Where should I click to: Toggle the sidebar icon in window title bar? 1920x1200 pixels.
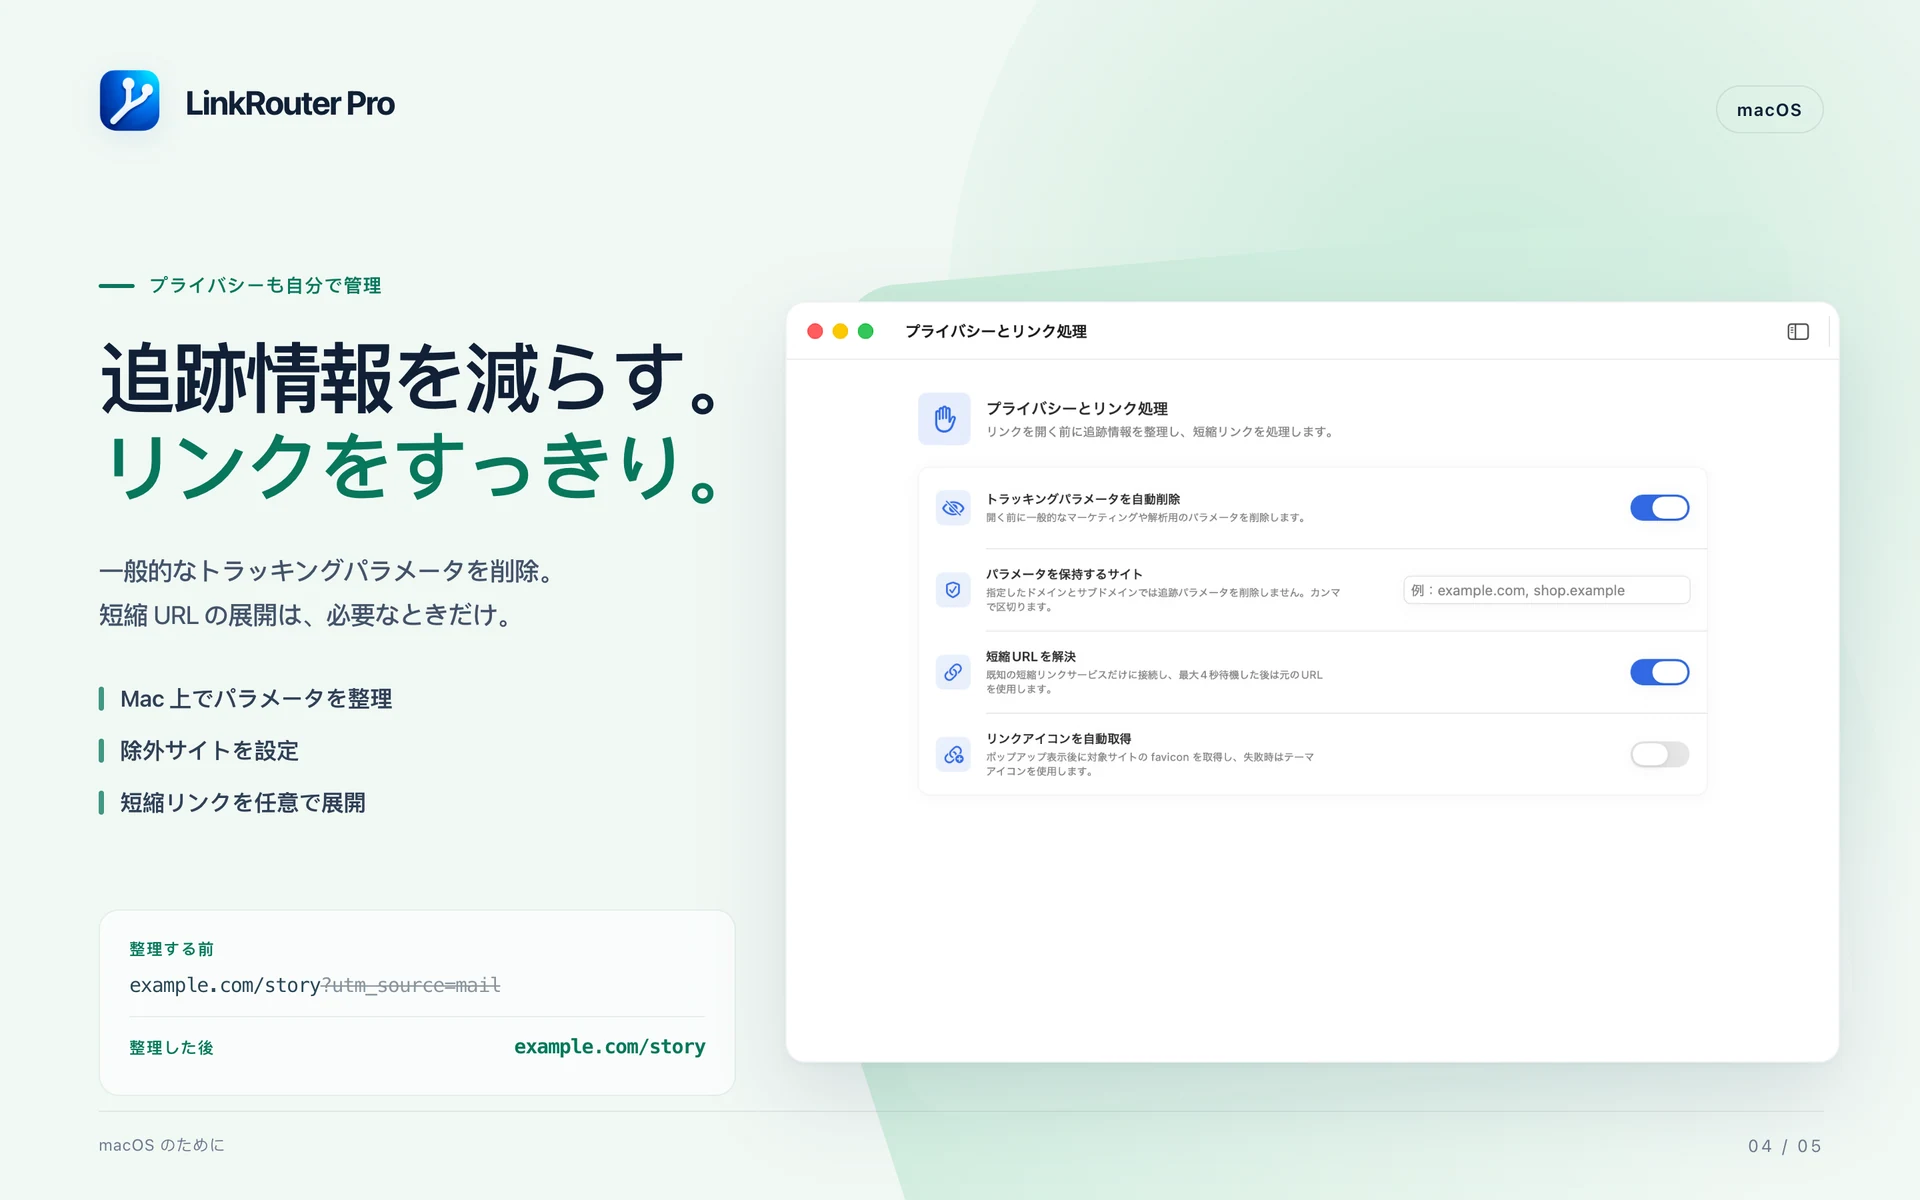pos(1797,332)
